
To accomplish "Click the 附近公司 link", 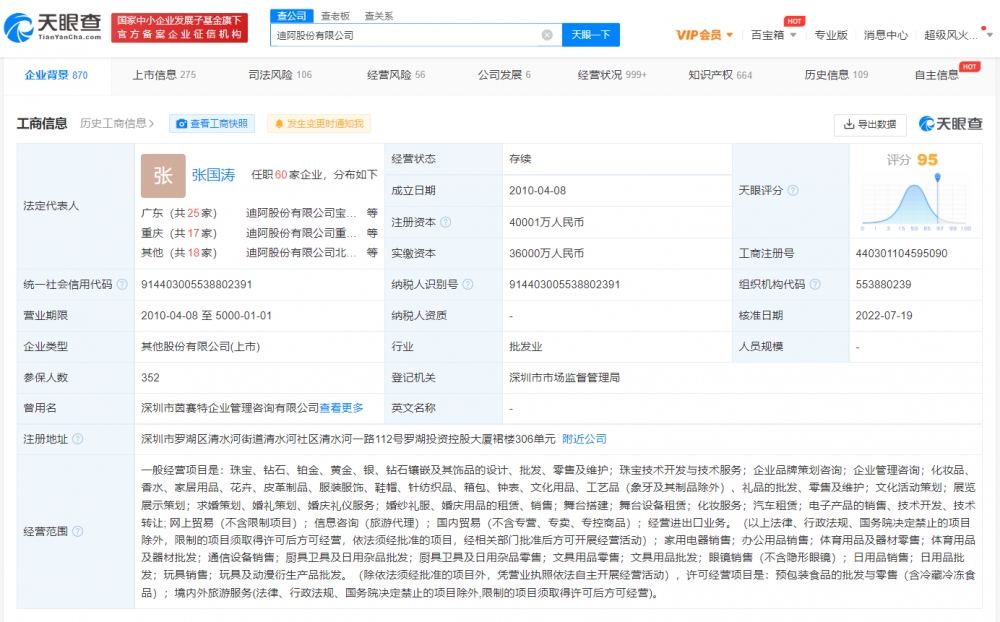I will pos(584,439).
